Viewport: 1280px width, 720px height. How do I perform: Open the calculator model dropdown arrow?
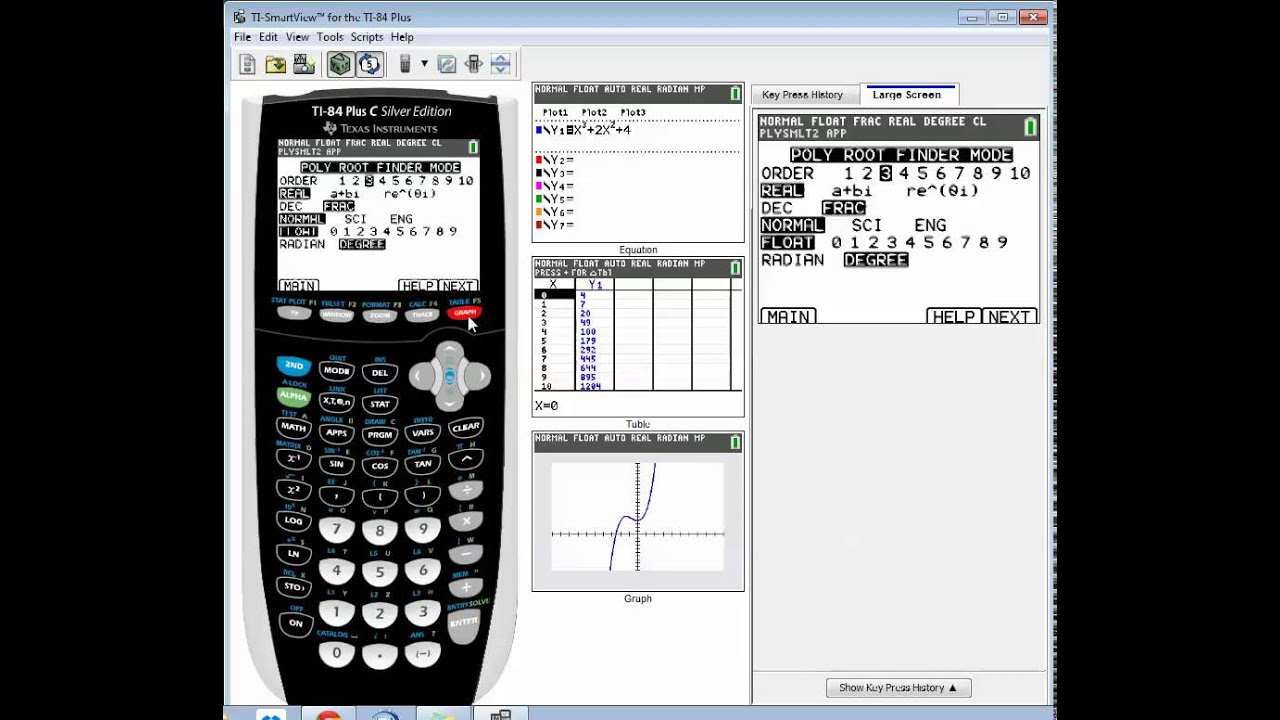tap(424, 65)
